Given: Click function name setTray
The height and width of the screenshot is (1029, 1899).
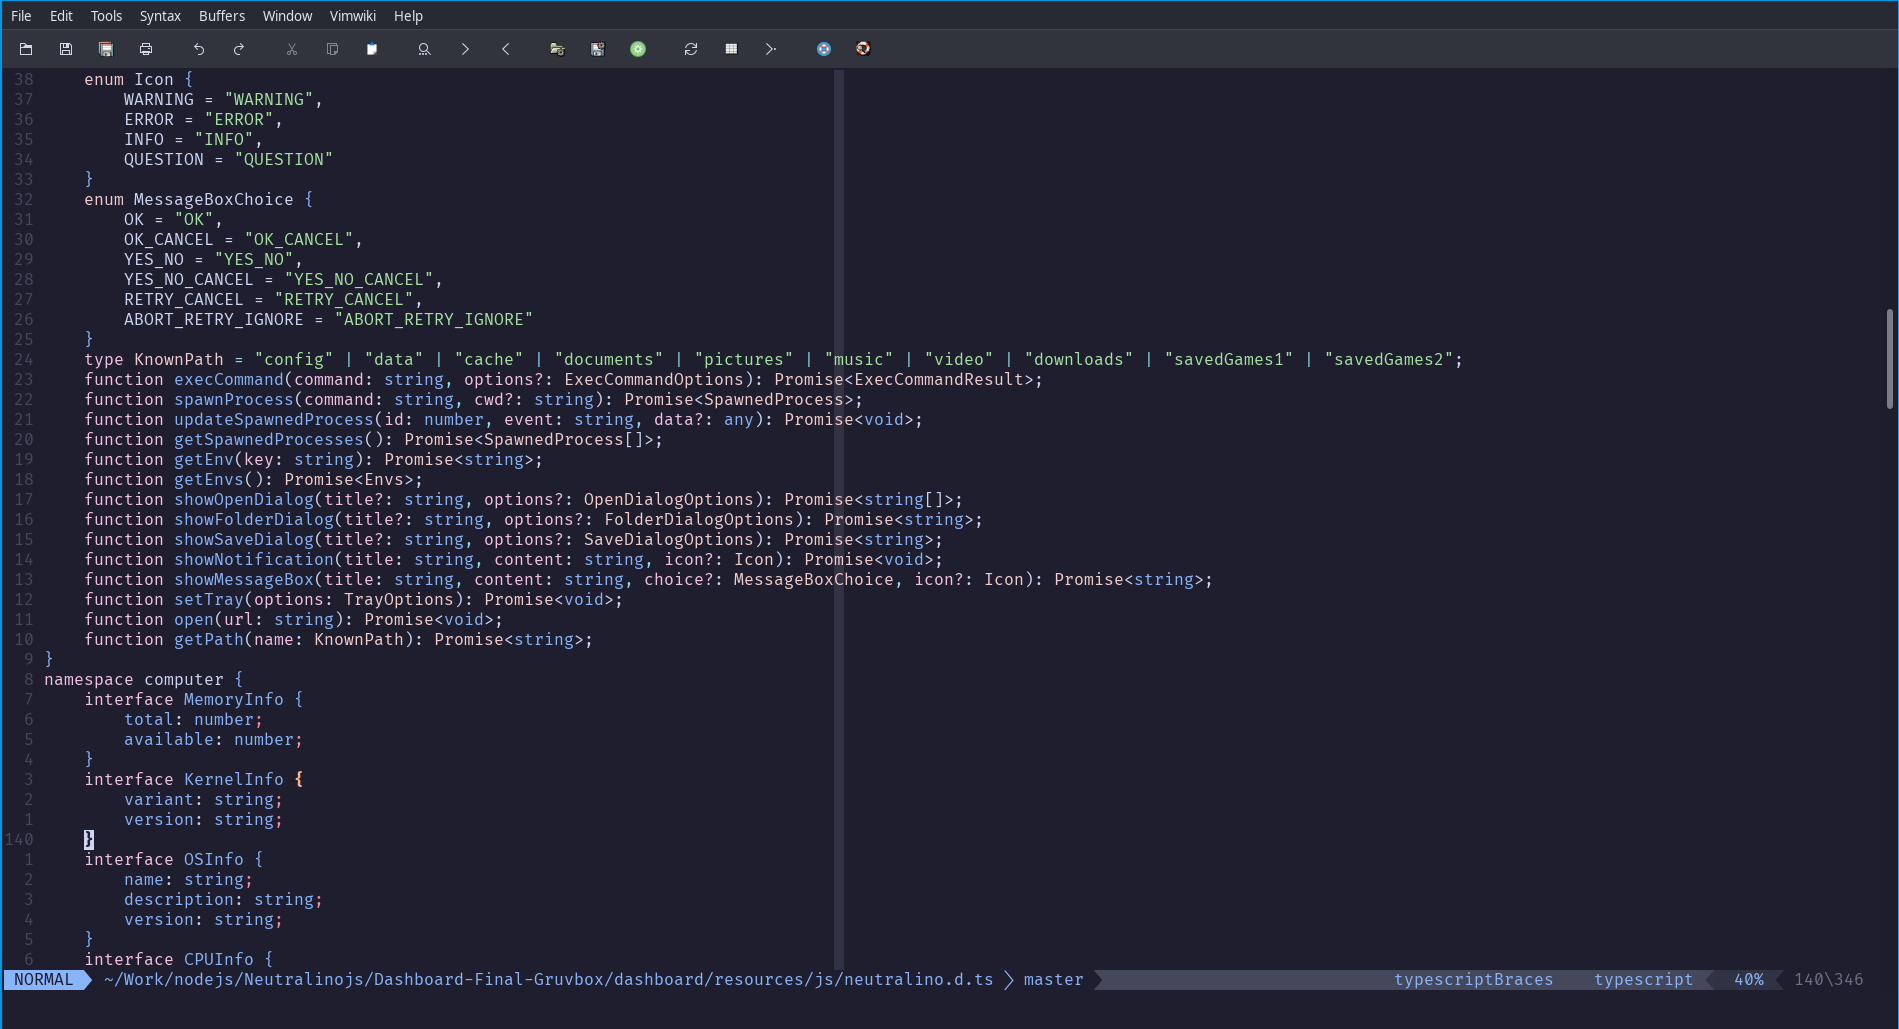Looking at the screenshot, I should [209, 600].
